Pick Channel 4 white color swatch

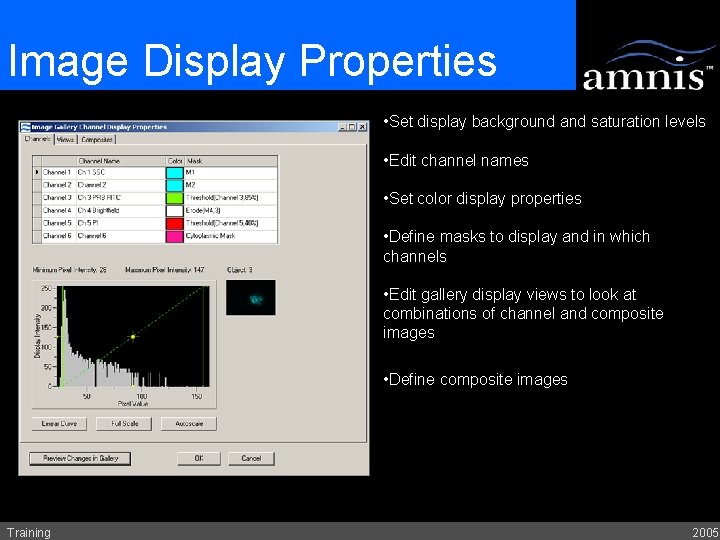(174, 211)
